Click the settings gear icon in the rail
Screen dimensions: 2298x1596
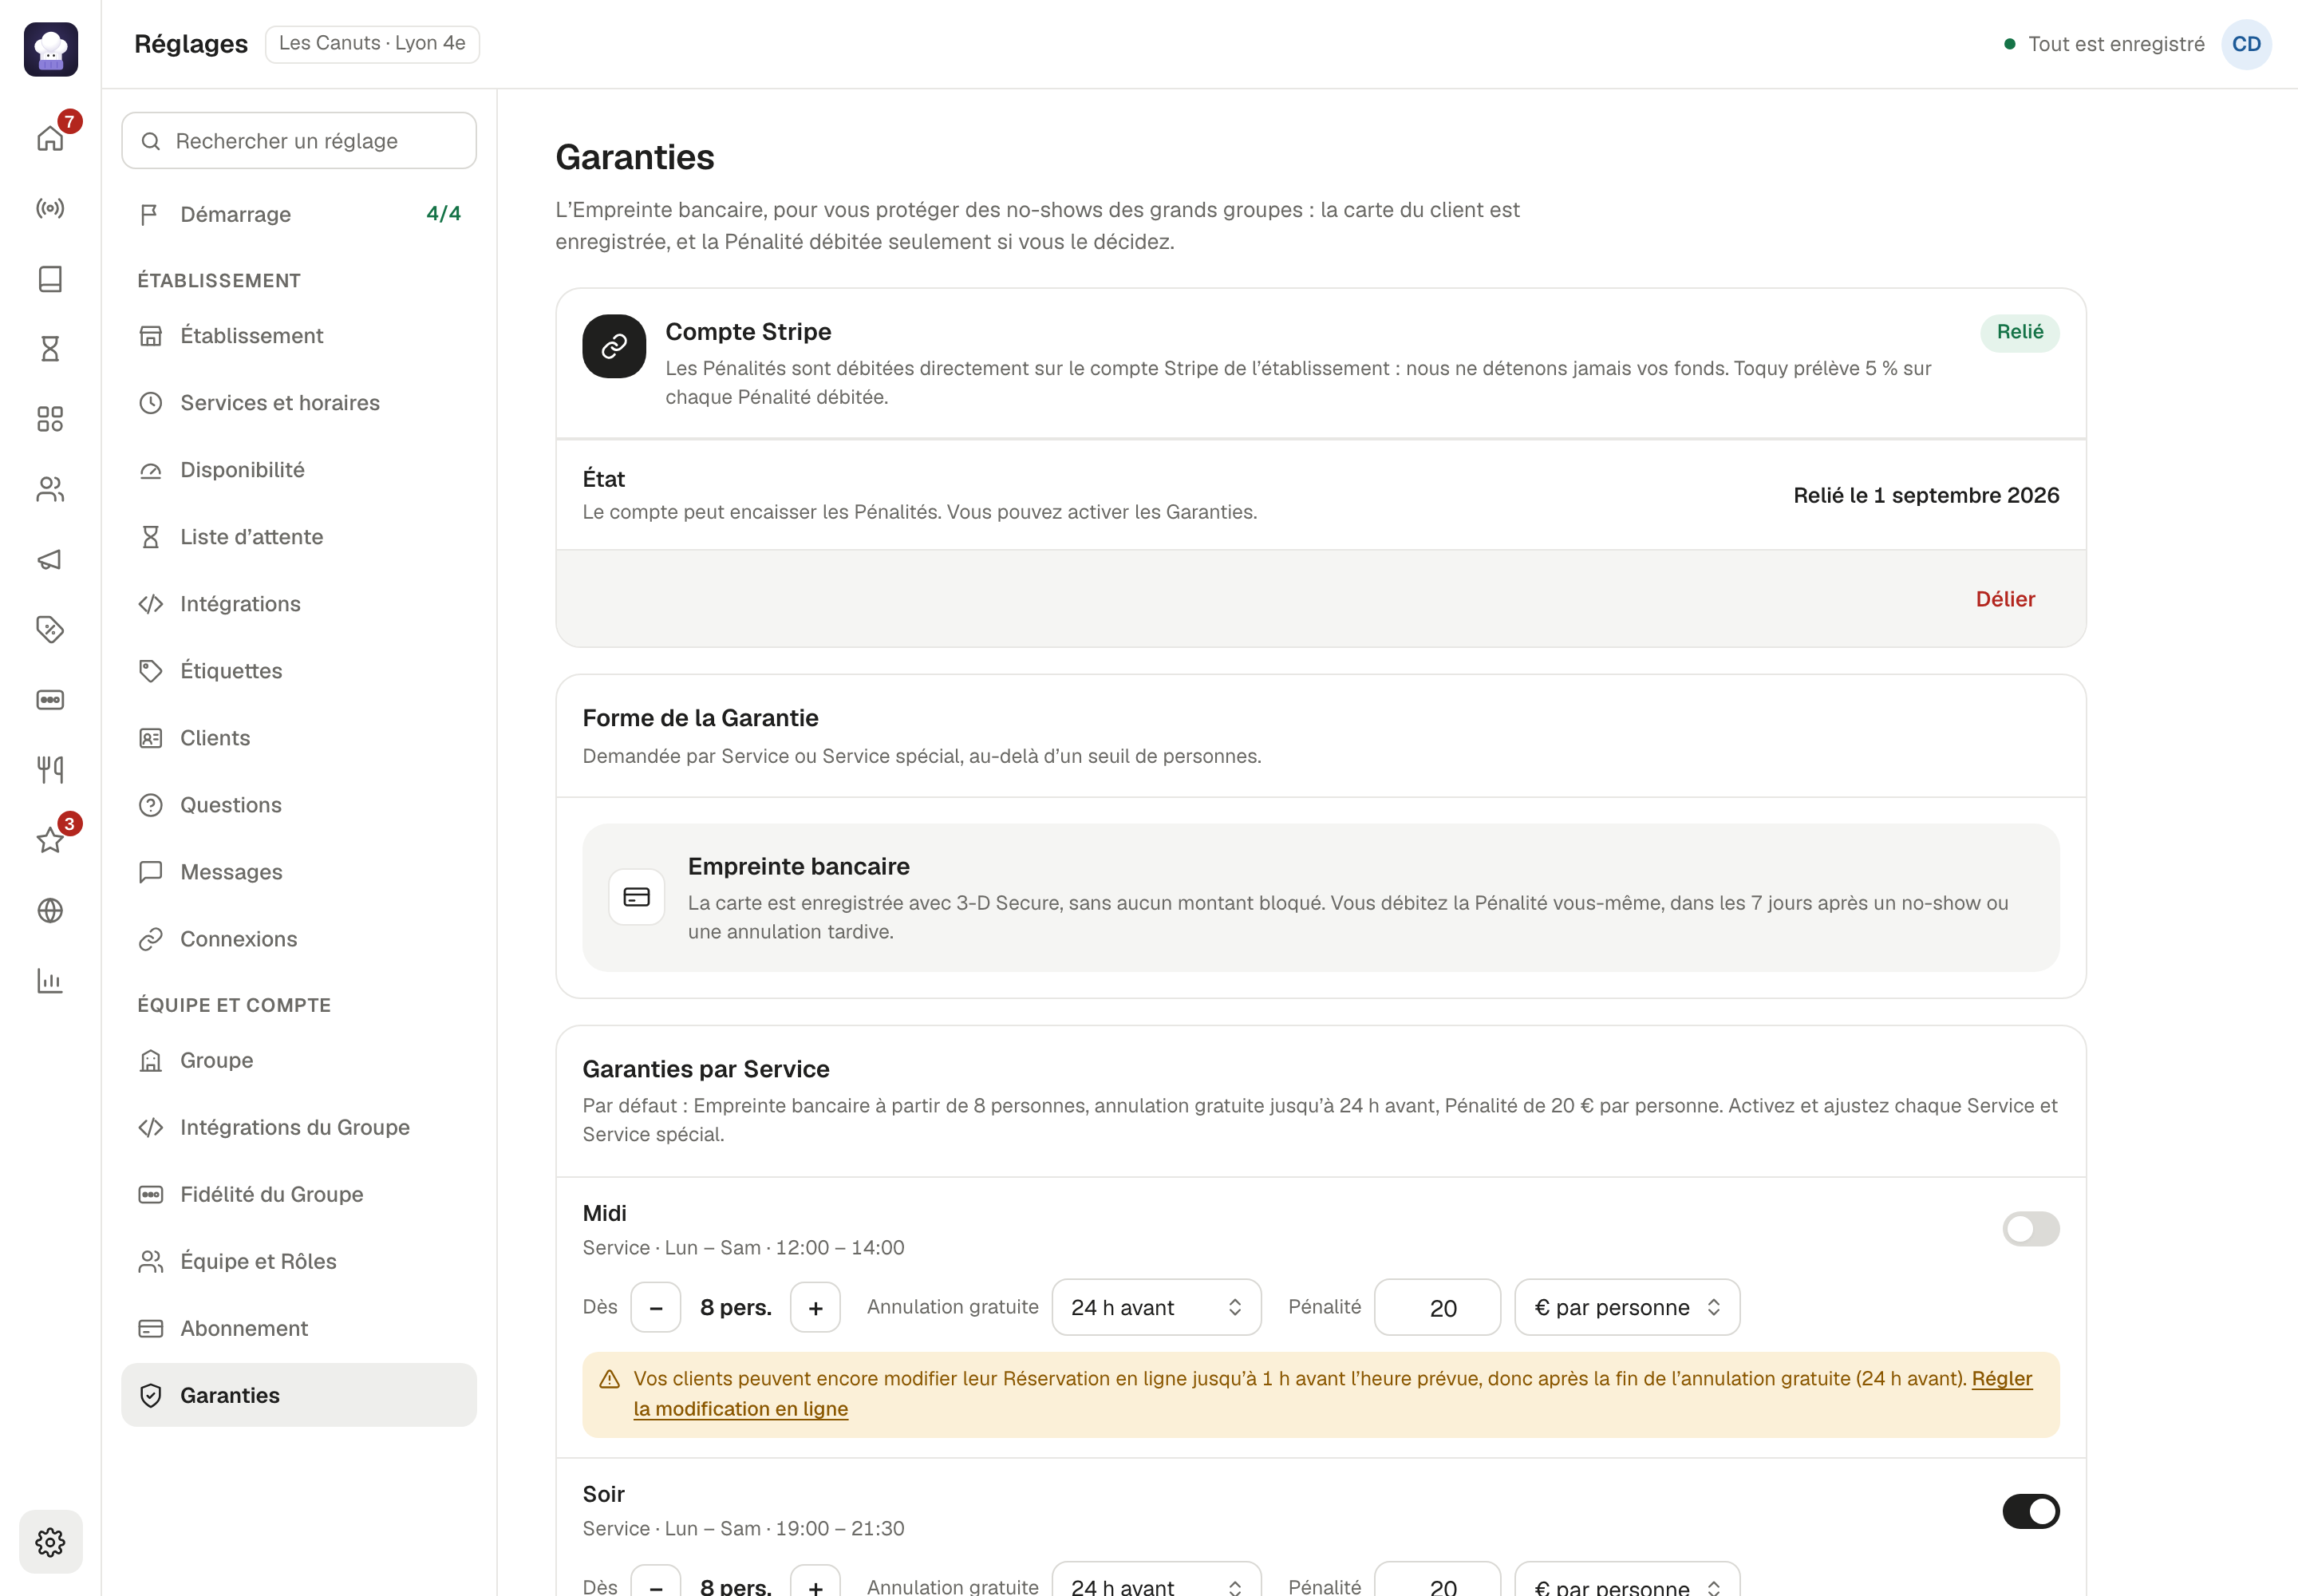click(x=50, y=1541)
